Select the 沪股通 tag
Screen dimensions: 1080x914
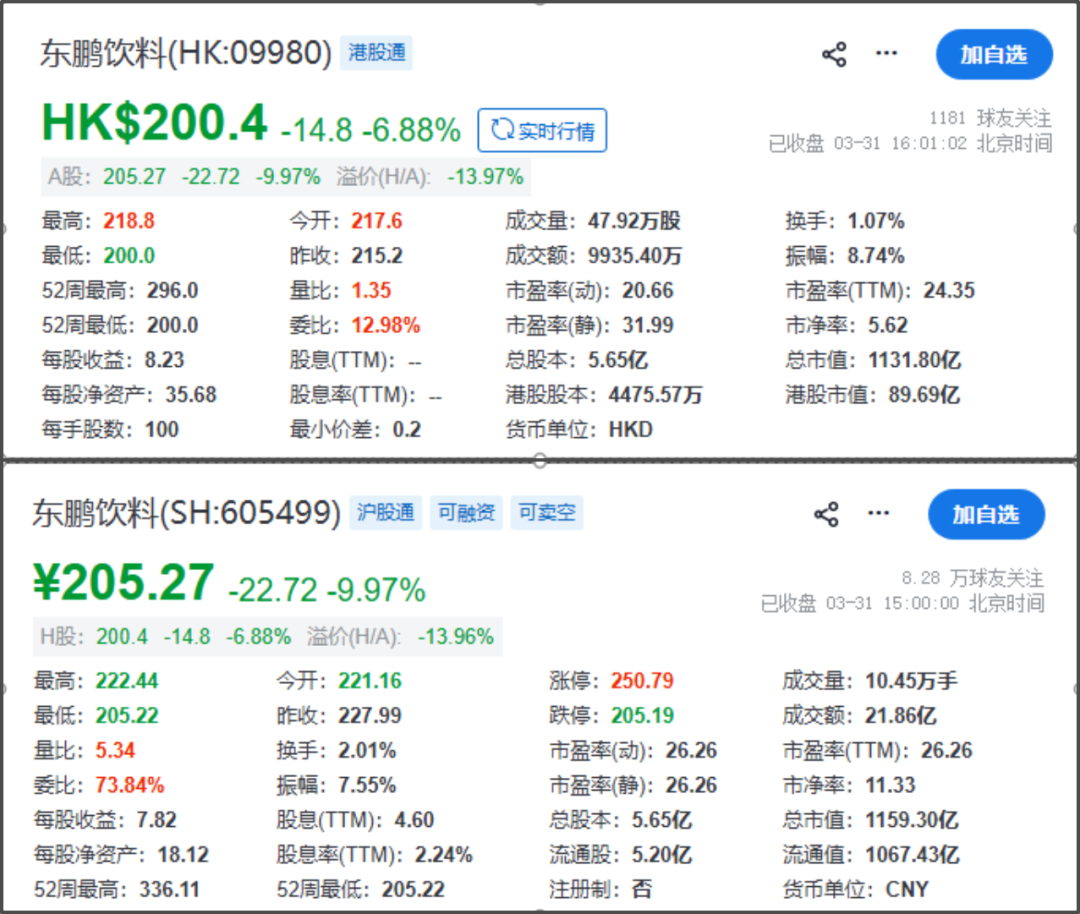point(385,513)
